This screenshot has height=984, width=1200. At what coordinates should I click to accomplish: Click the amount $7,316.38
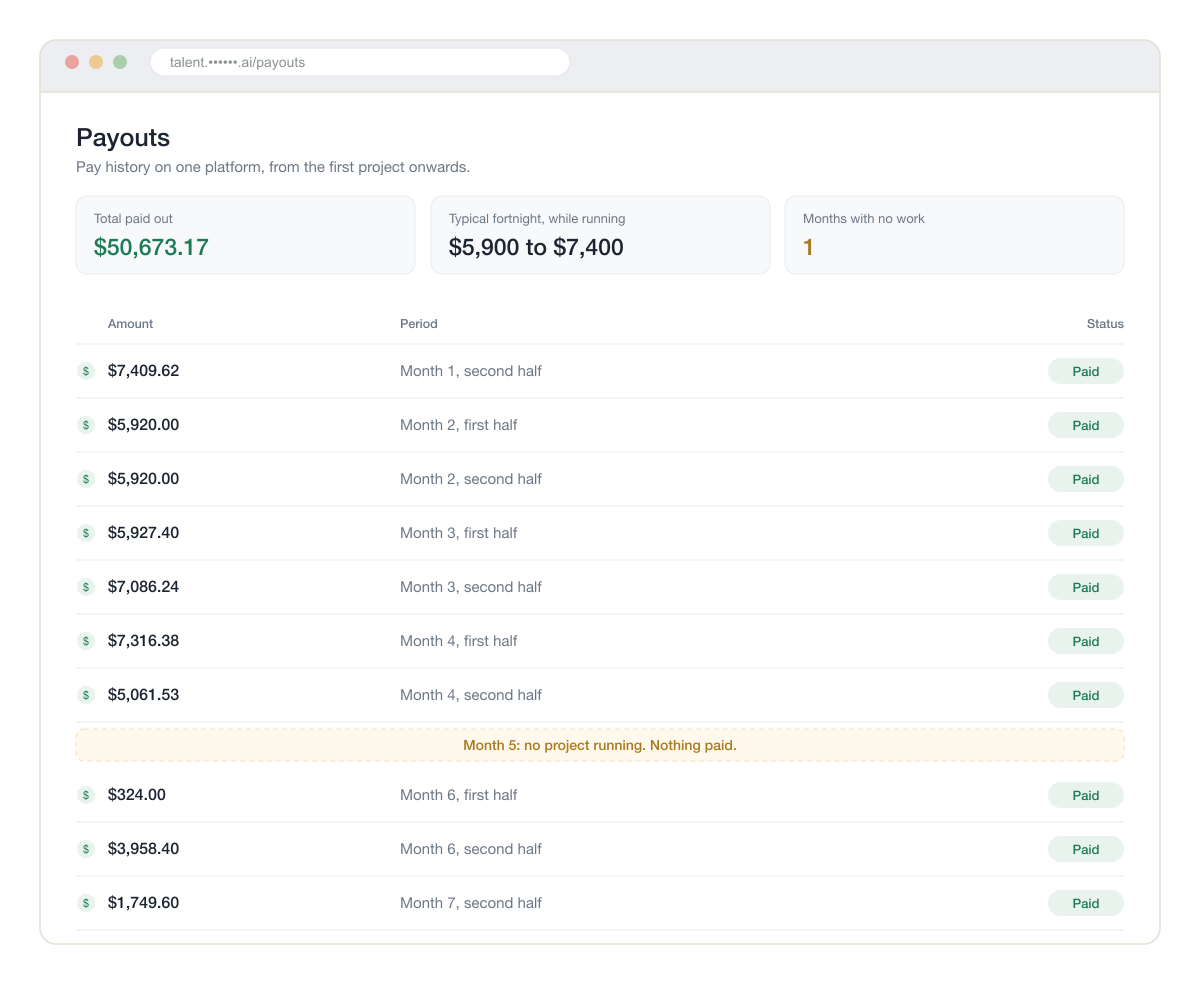pos(143,641)
